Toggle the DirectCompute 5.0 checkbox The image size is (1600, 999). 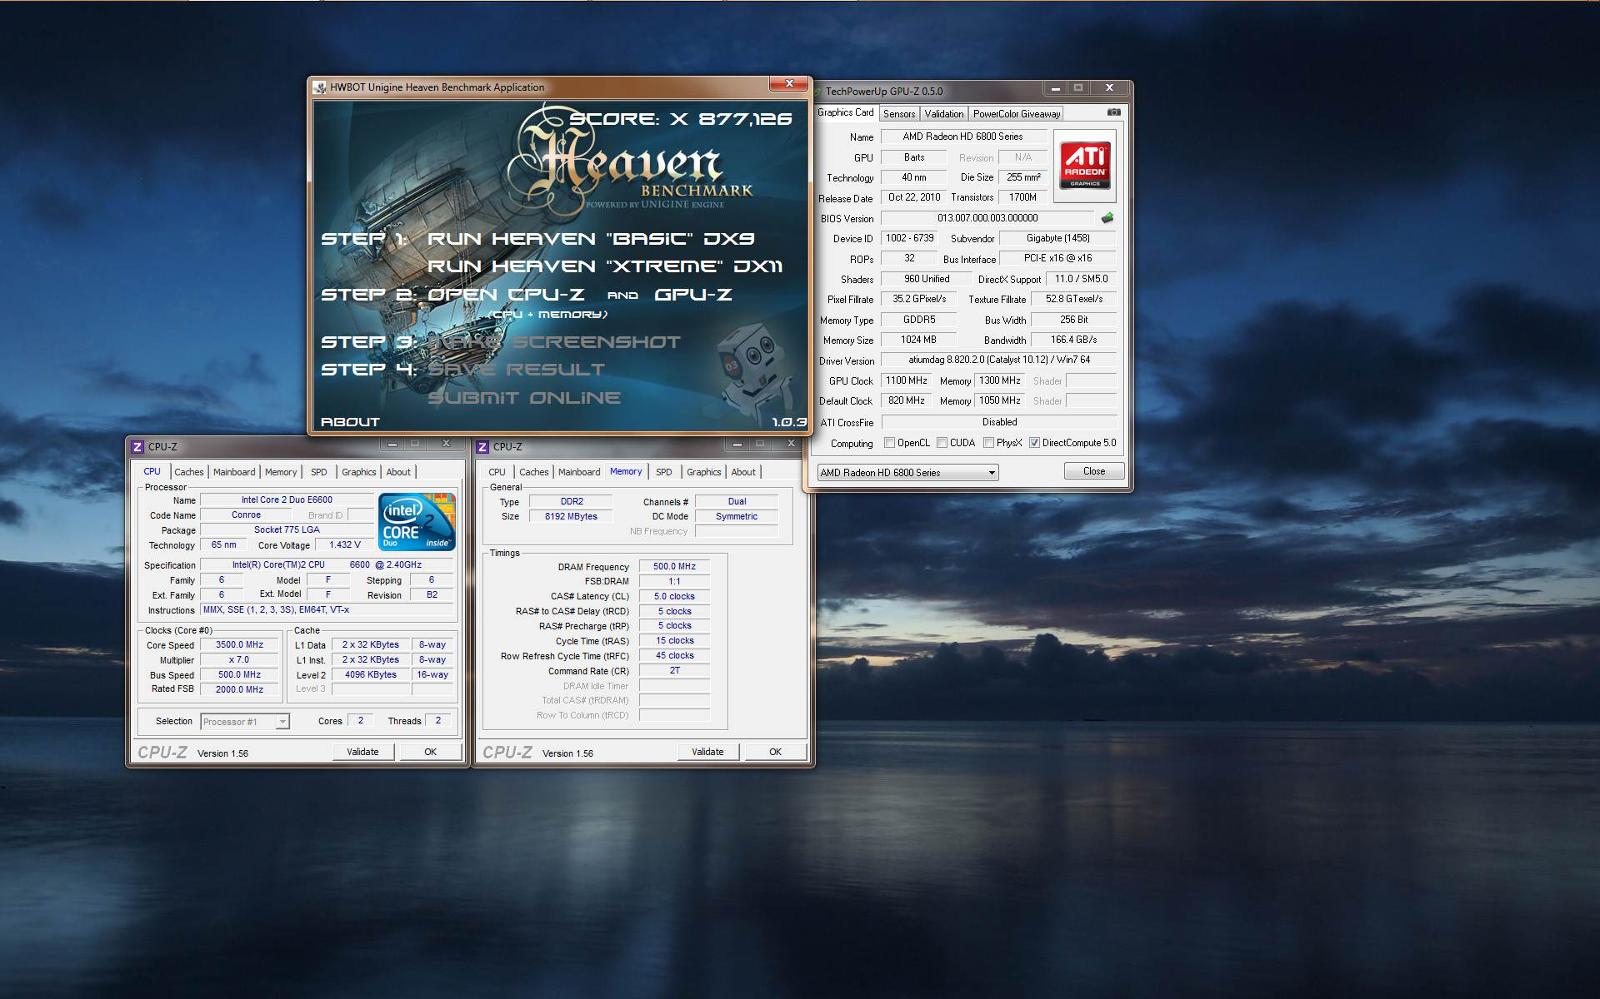pos(1034,443)
